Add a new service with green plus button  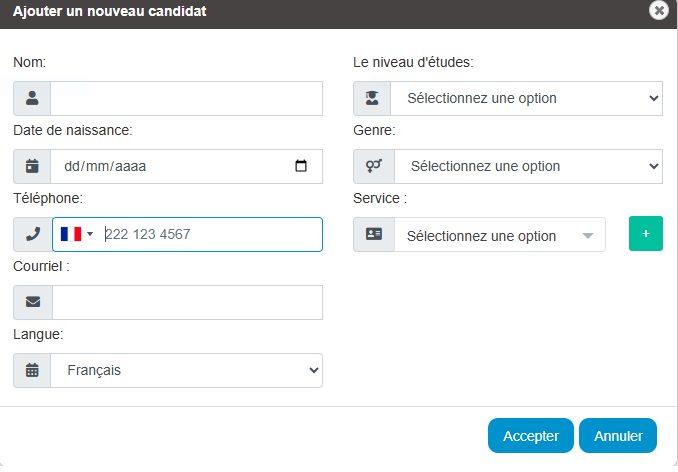(646, 233)
